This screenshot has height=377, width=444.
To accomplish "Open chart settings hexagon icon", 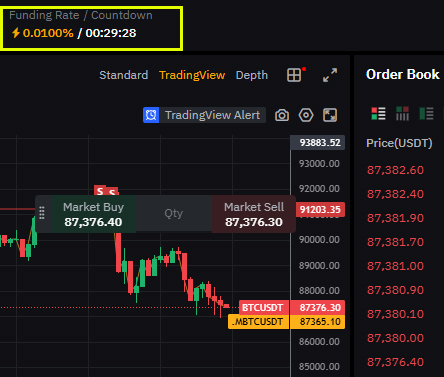I will (x=306, y=115).
